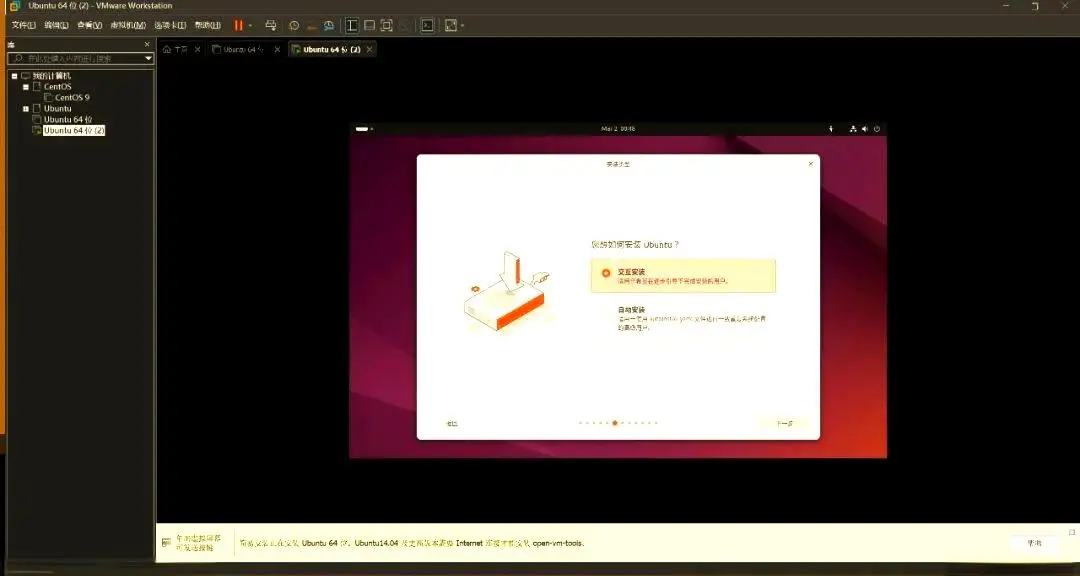The height and width of the screenshot is (576, 1080).
Task: Open the library search dropdown arrow
Action: 148,59
